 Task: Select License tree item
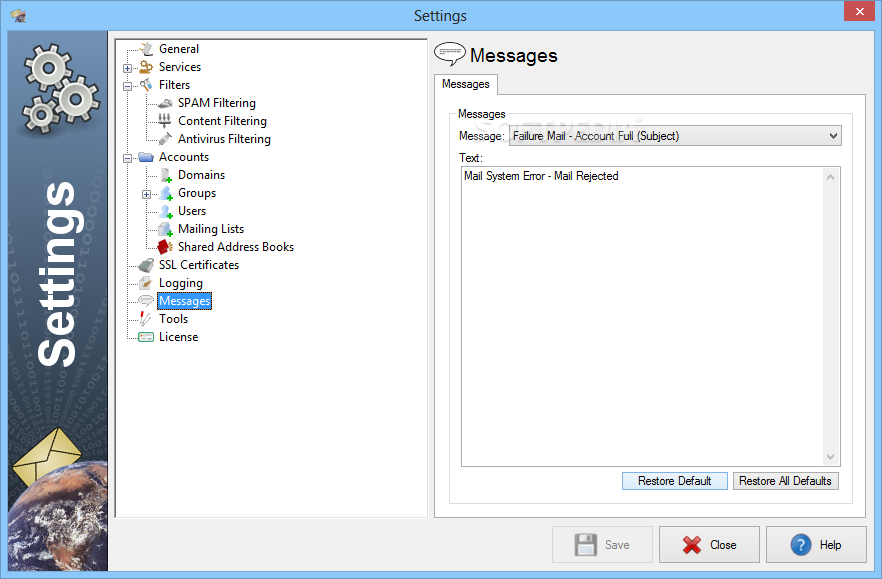click(178, 337)
